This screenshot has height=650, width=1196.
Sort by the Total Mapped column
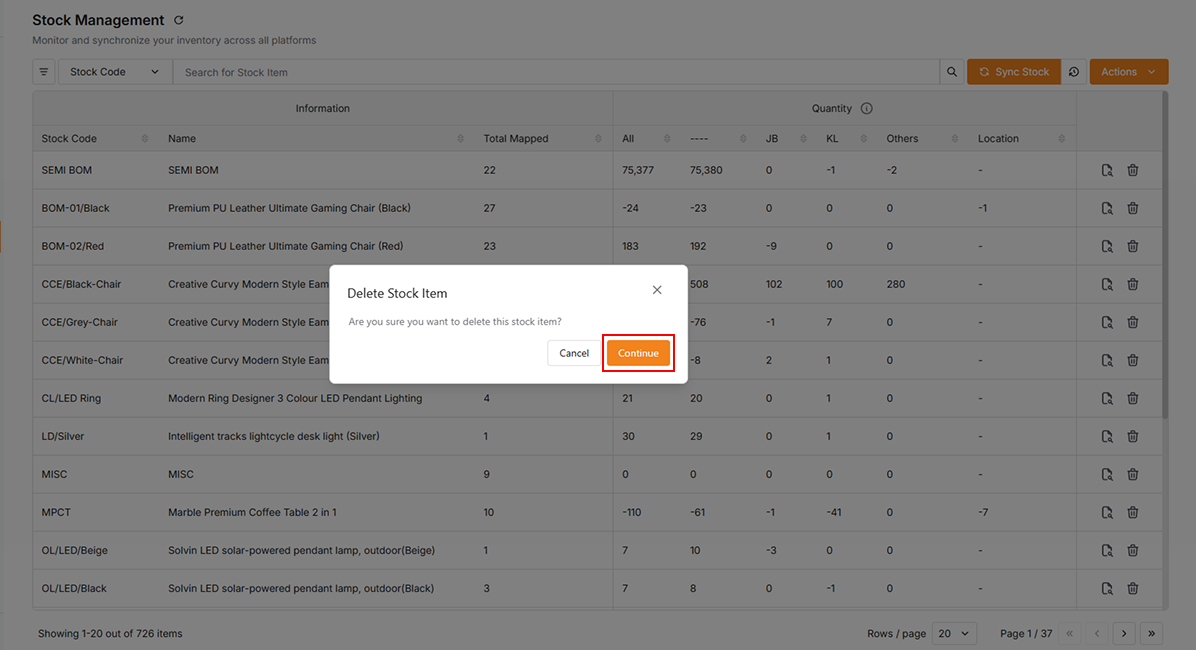(598, 139)
